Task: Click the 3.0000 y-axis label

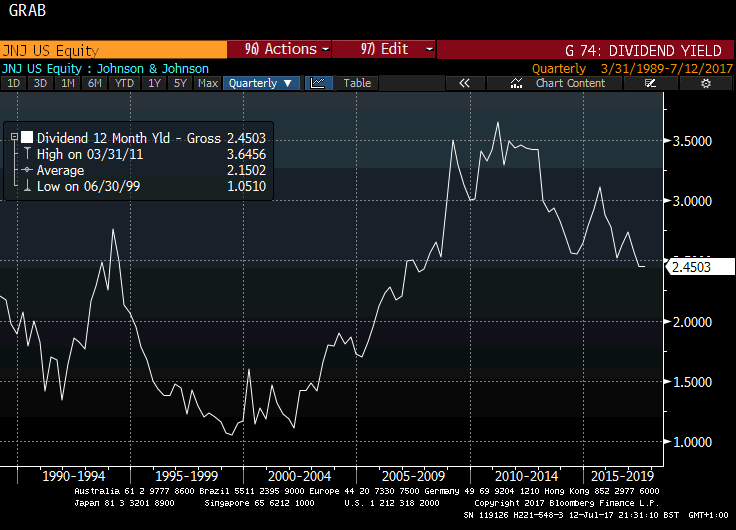Action: pyautogui.click(x=692, y=201)
